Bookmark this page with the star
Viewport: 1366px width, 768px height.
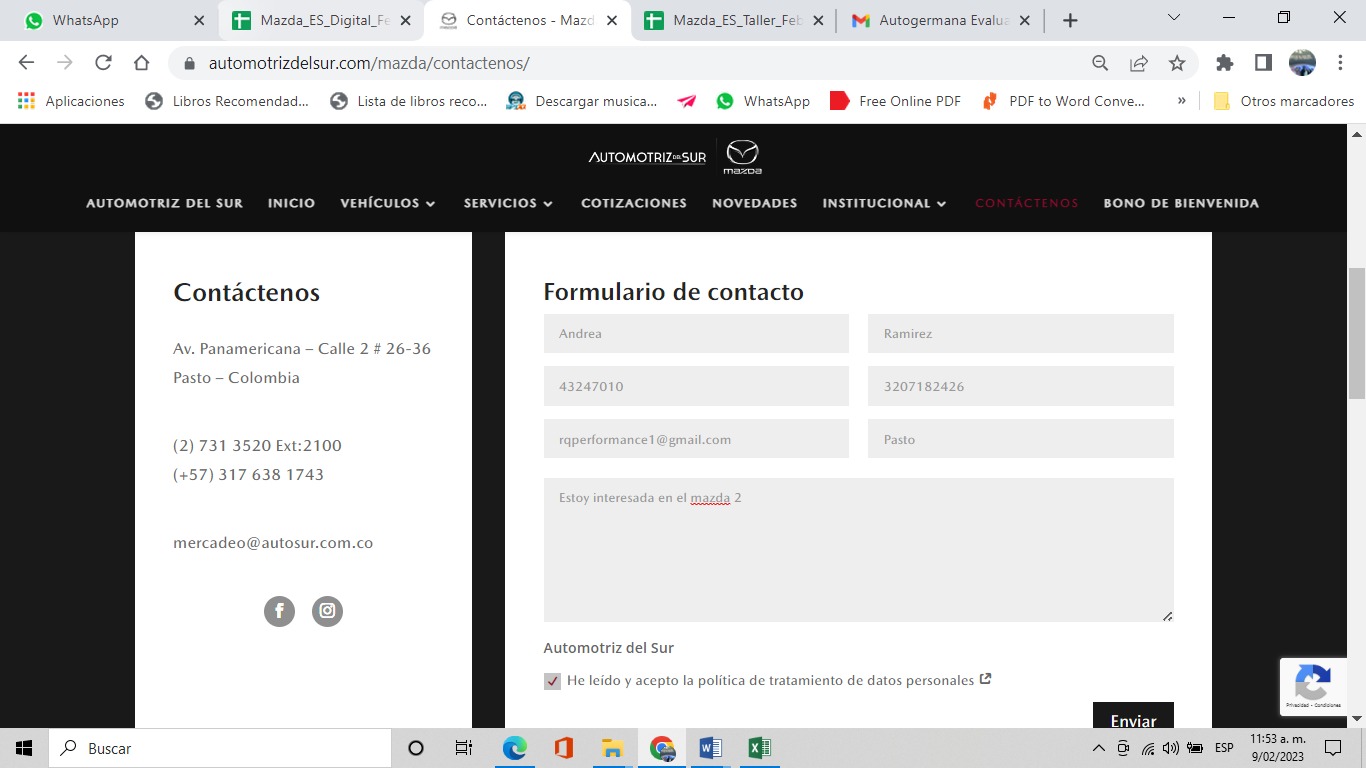click(1177, 63)
